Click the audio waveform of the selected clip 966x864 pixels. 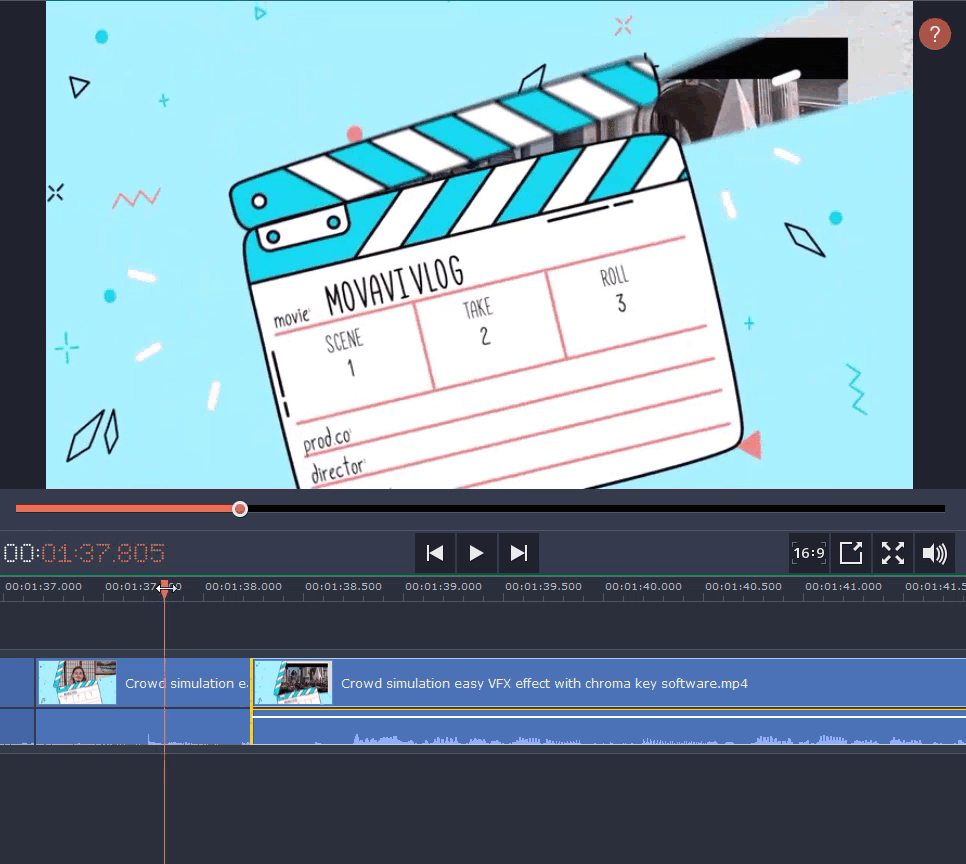609,727
